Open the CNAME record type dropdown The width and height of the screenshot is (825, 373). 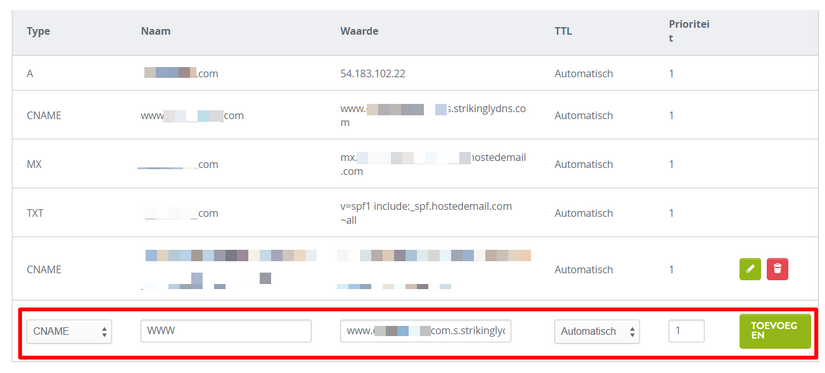click(69, 331)
